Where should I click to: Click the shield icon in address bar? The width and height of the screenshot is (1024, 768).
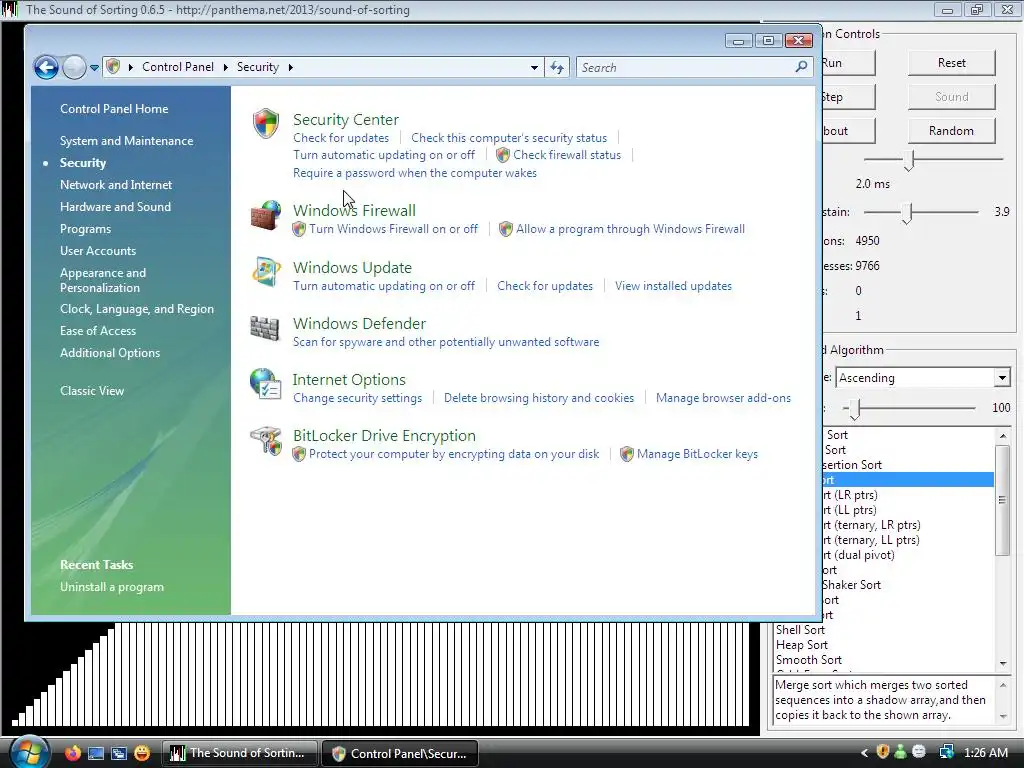(x=113, y=67)
